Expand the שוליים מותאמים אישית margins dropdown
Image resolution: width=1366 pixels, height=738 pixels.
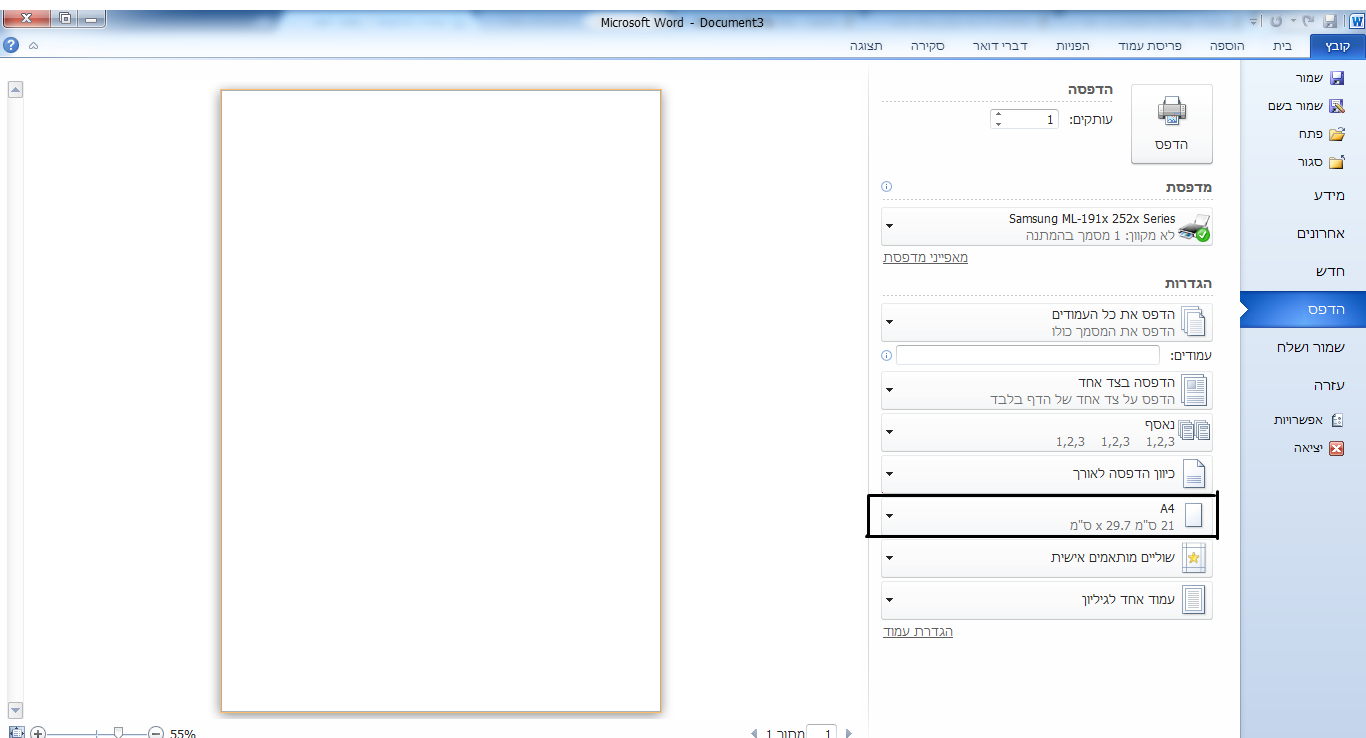point(1047,557)
